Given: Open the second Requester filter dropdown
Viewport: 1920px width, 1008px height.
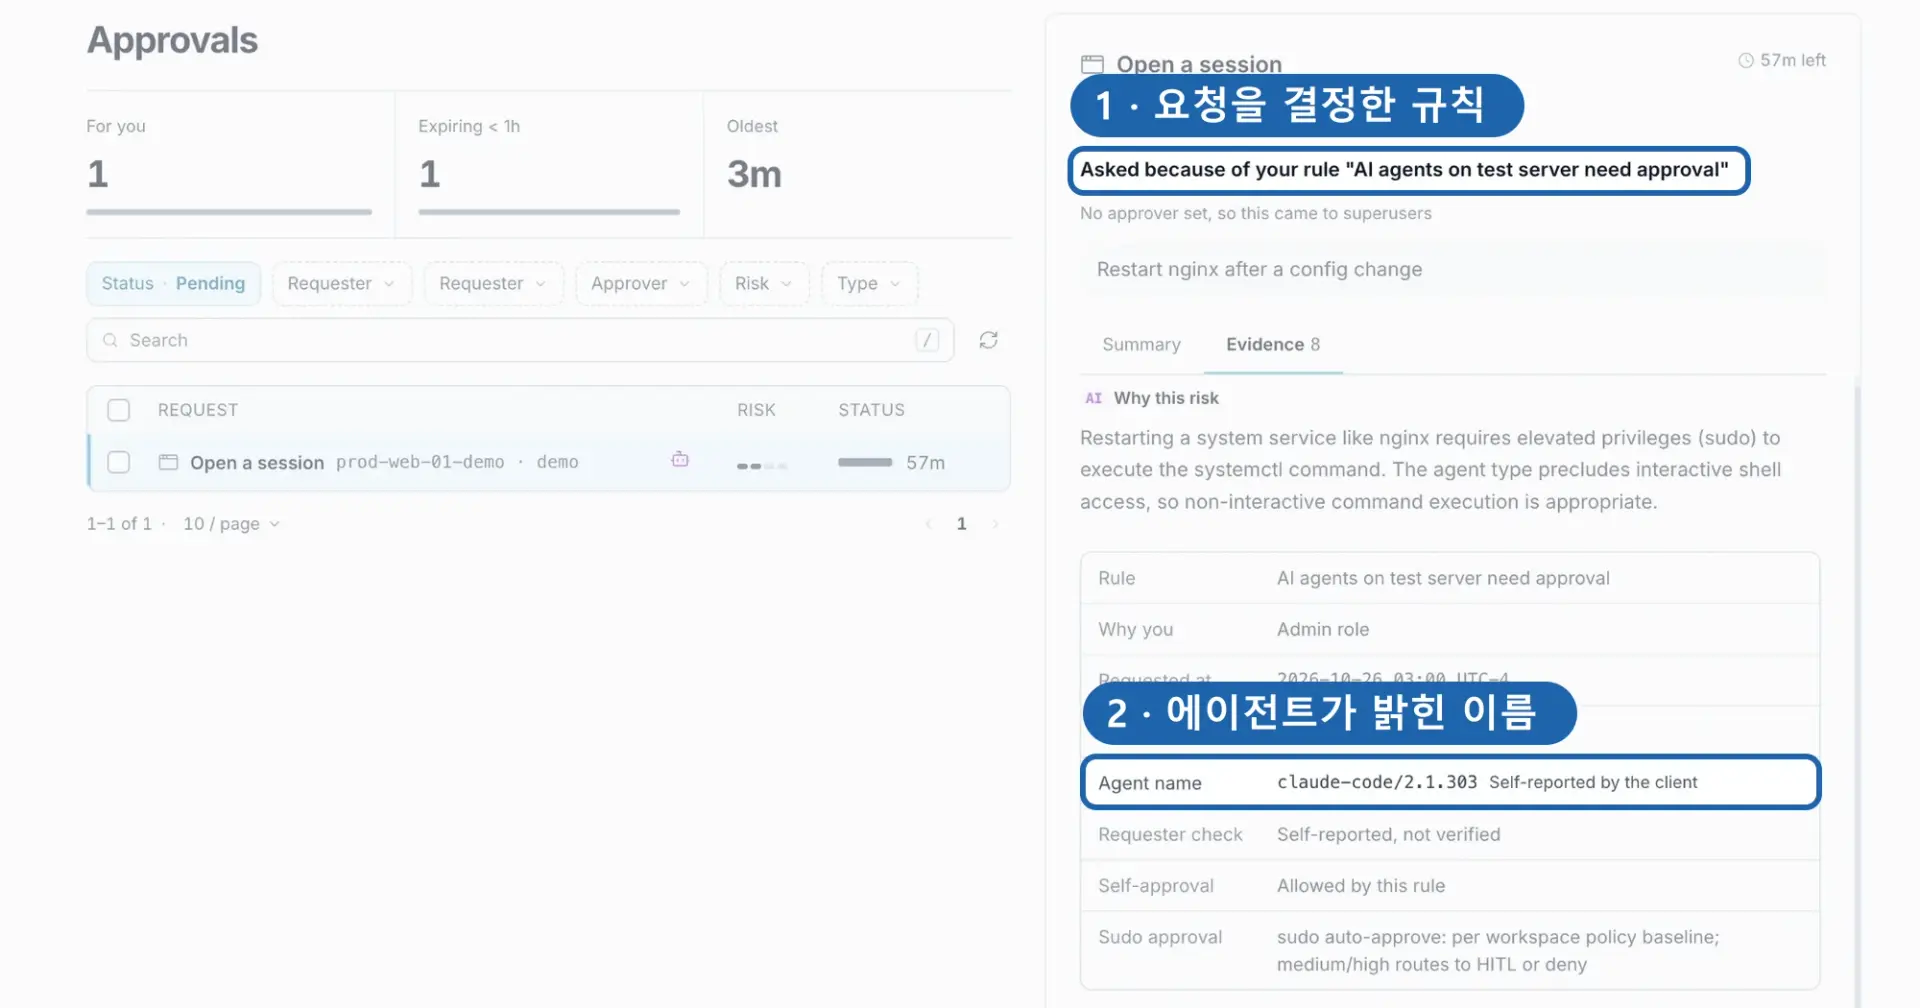Looking at the screenshot, I should click(x=493, y=283).
